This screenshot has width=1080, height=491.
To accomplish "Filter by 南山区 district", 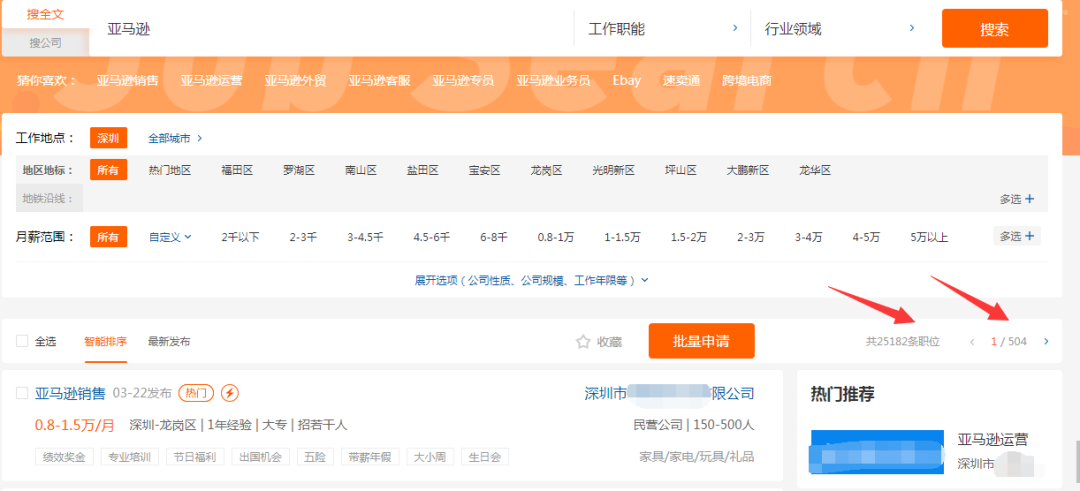I will [361, 170].
